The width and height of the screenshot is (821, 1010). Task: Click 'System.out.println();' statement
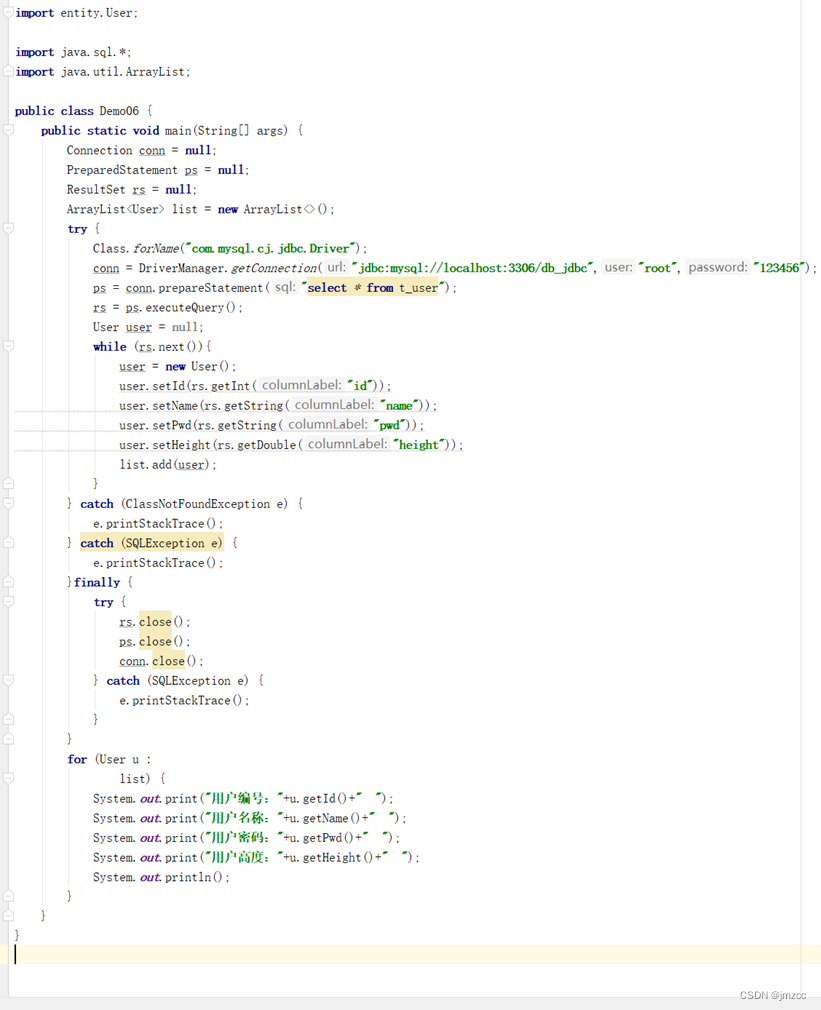coord(161,877)
